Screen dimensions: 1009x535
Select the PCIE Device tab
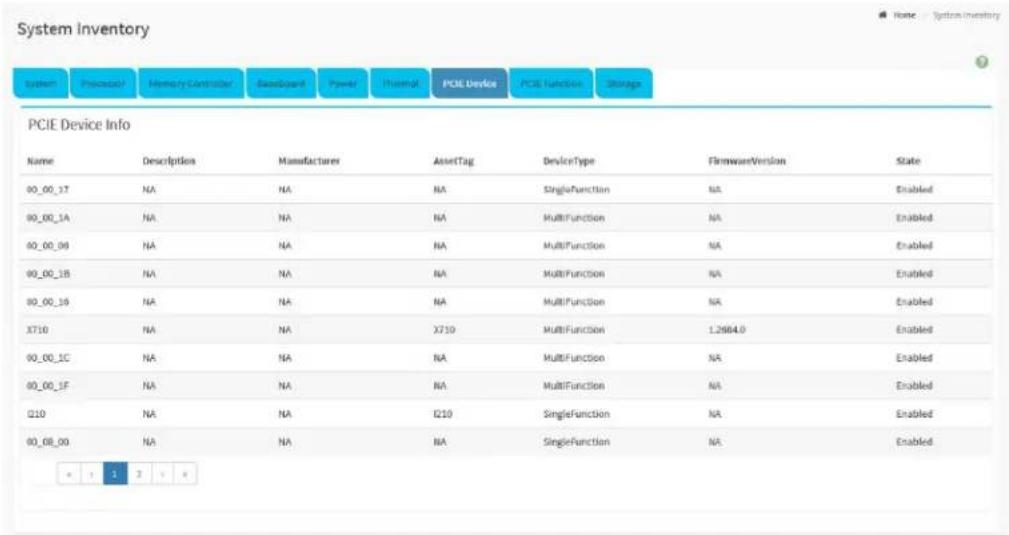[x=470, y=84]
